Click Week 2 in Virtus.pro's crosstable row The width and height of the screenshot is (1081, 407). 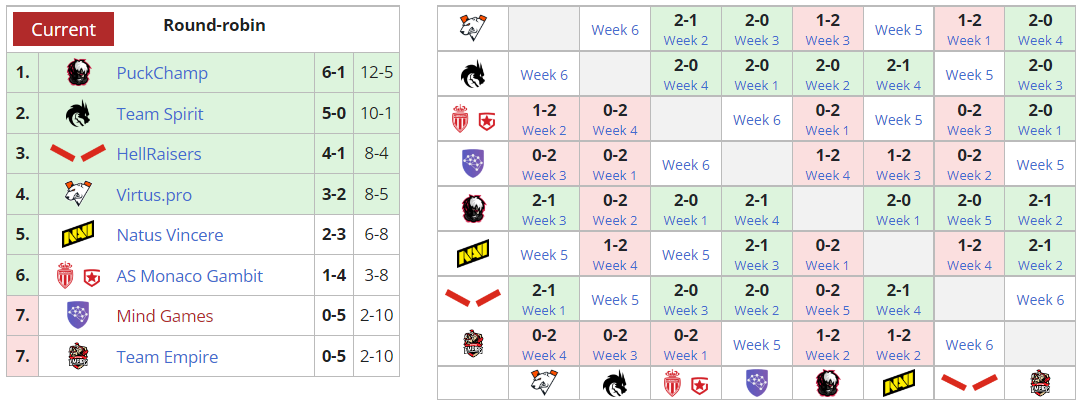(x=686, y=40)
